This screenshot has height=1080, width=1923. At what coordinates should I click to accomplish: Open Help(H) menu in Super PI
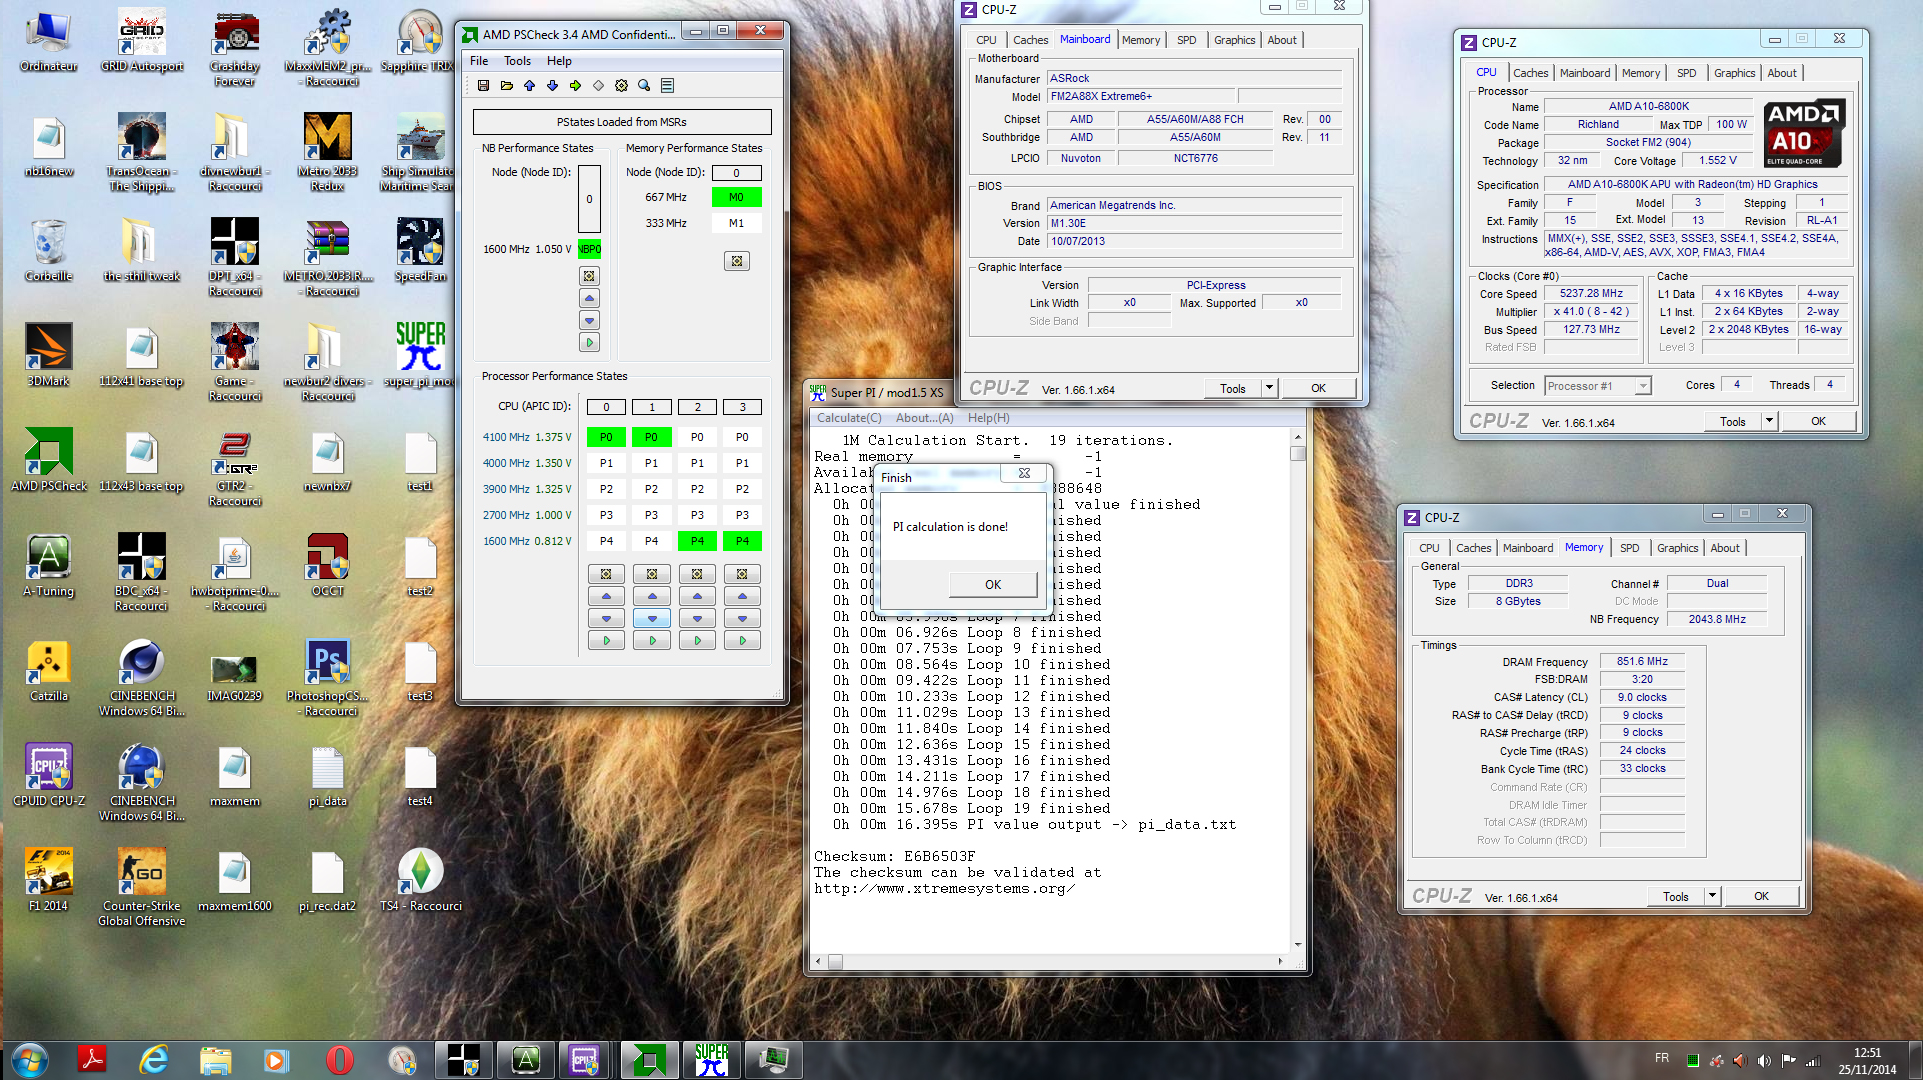(988, 418)
